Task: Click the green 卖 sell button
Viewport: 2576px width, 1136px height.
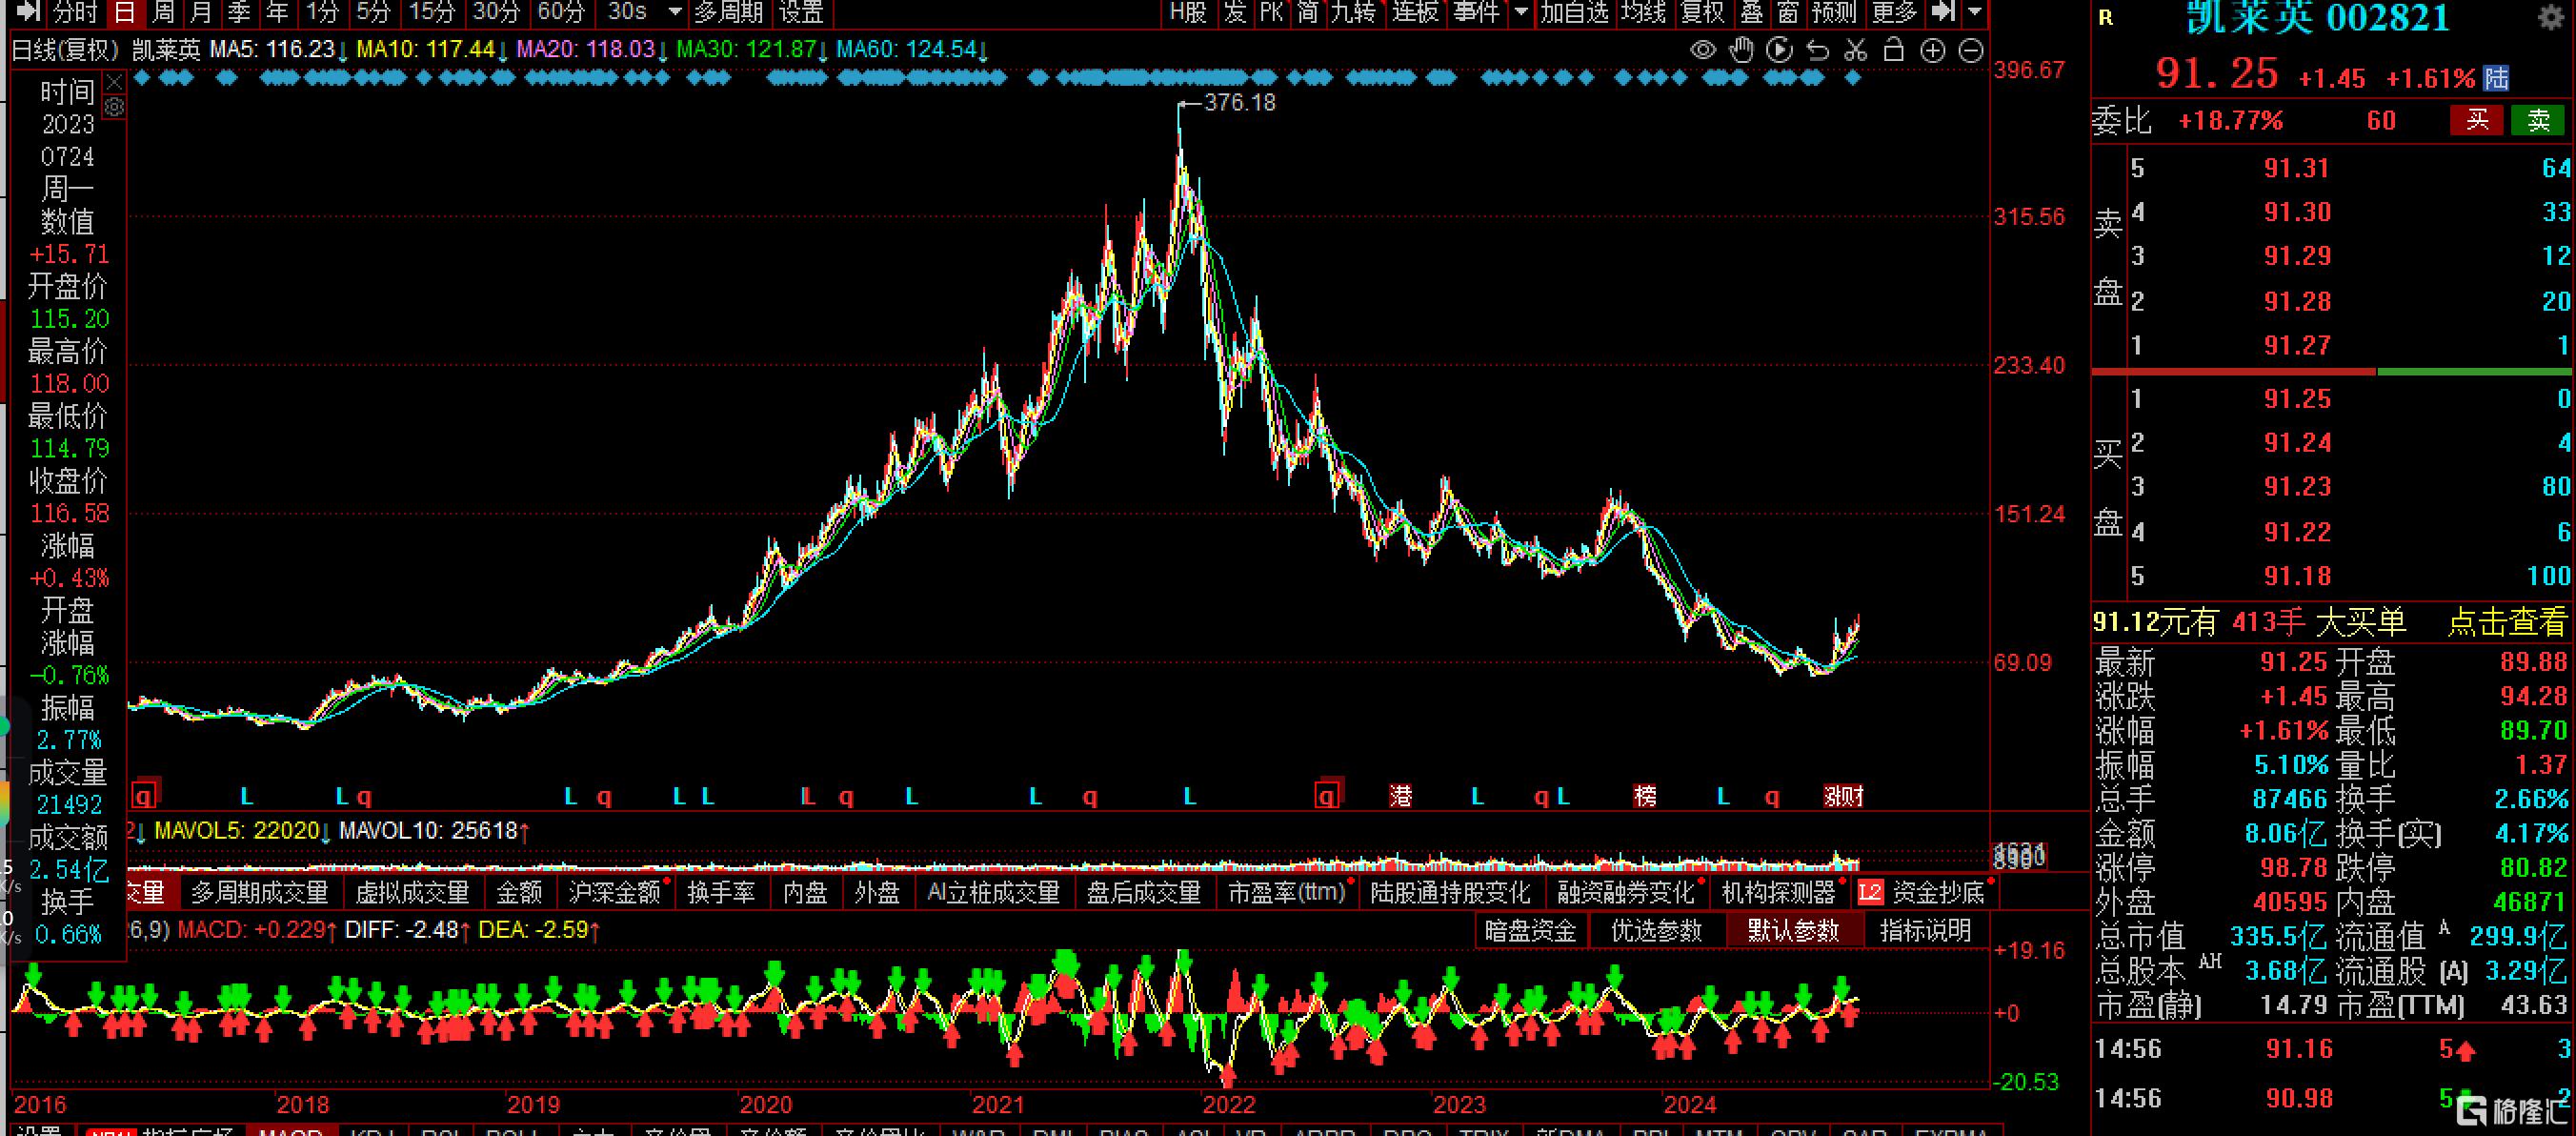Action: (x=2538, y=120)
